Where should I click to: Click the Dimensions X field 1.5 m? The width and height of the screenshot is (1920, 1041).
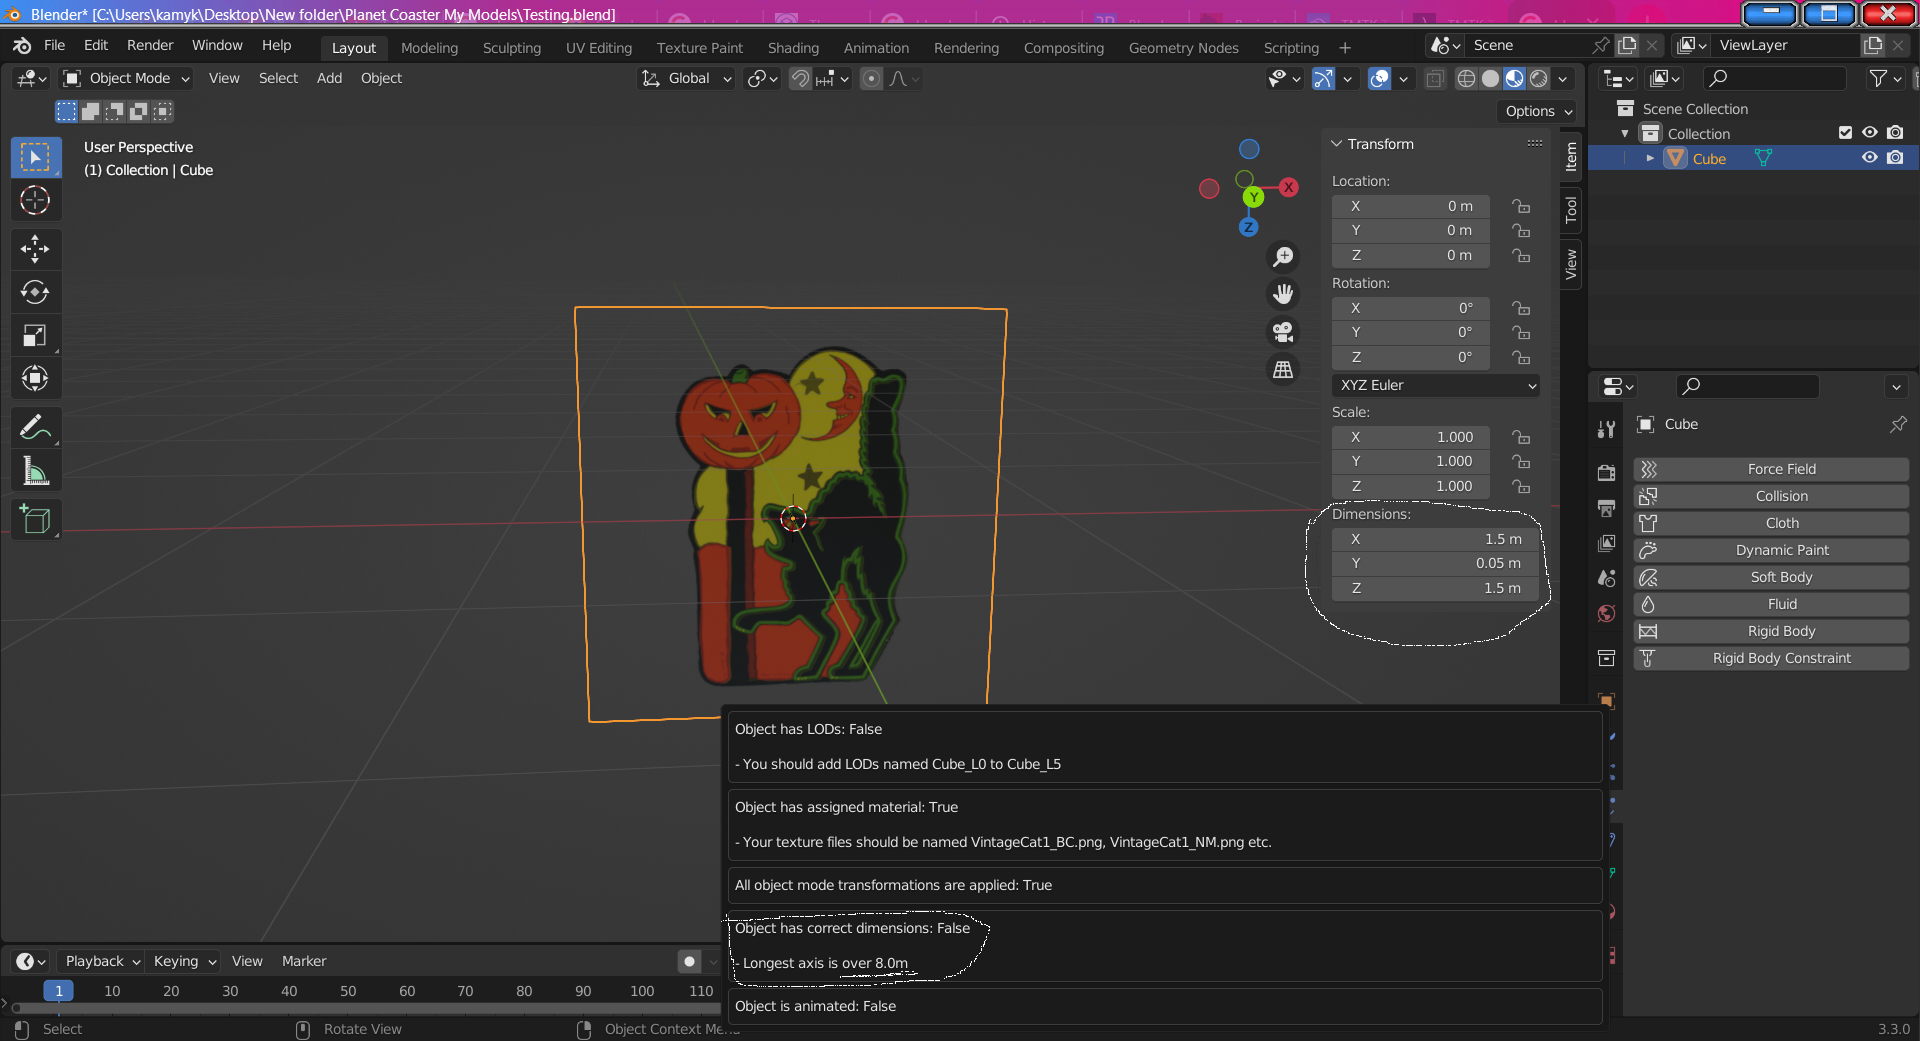coord(1435,539)
